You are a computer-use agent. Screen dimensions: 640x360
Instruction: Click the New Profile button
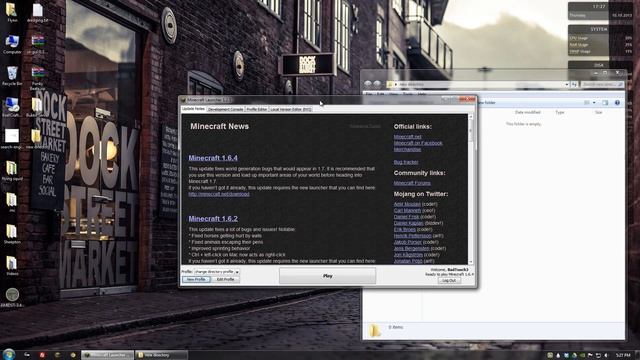pos(196,280)
